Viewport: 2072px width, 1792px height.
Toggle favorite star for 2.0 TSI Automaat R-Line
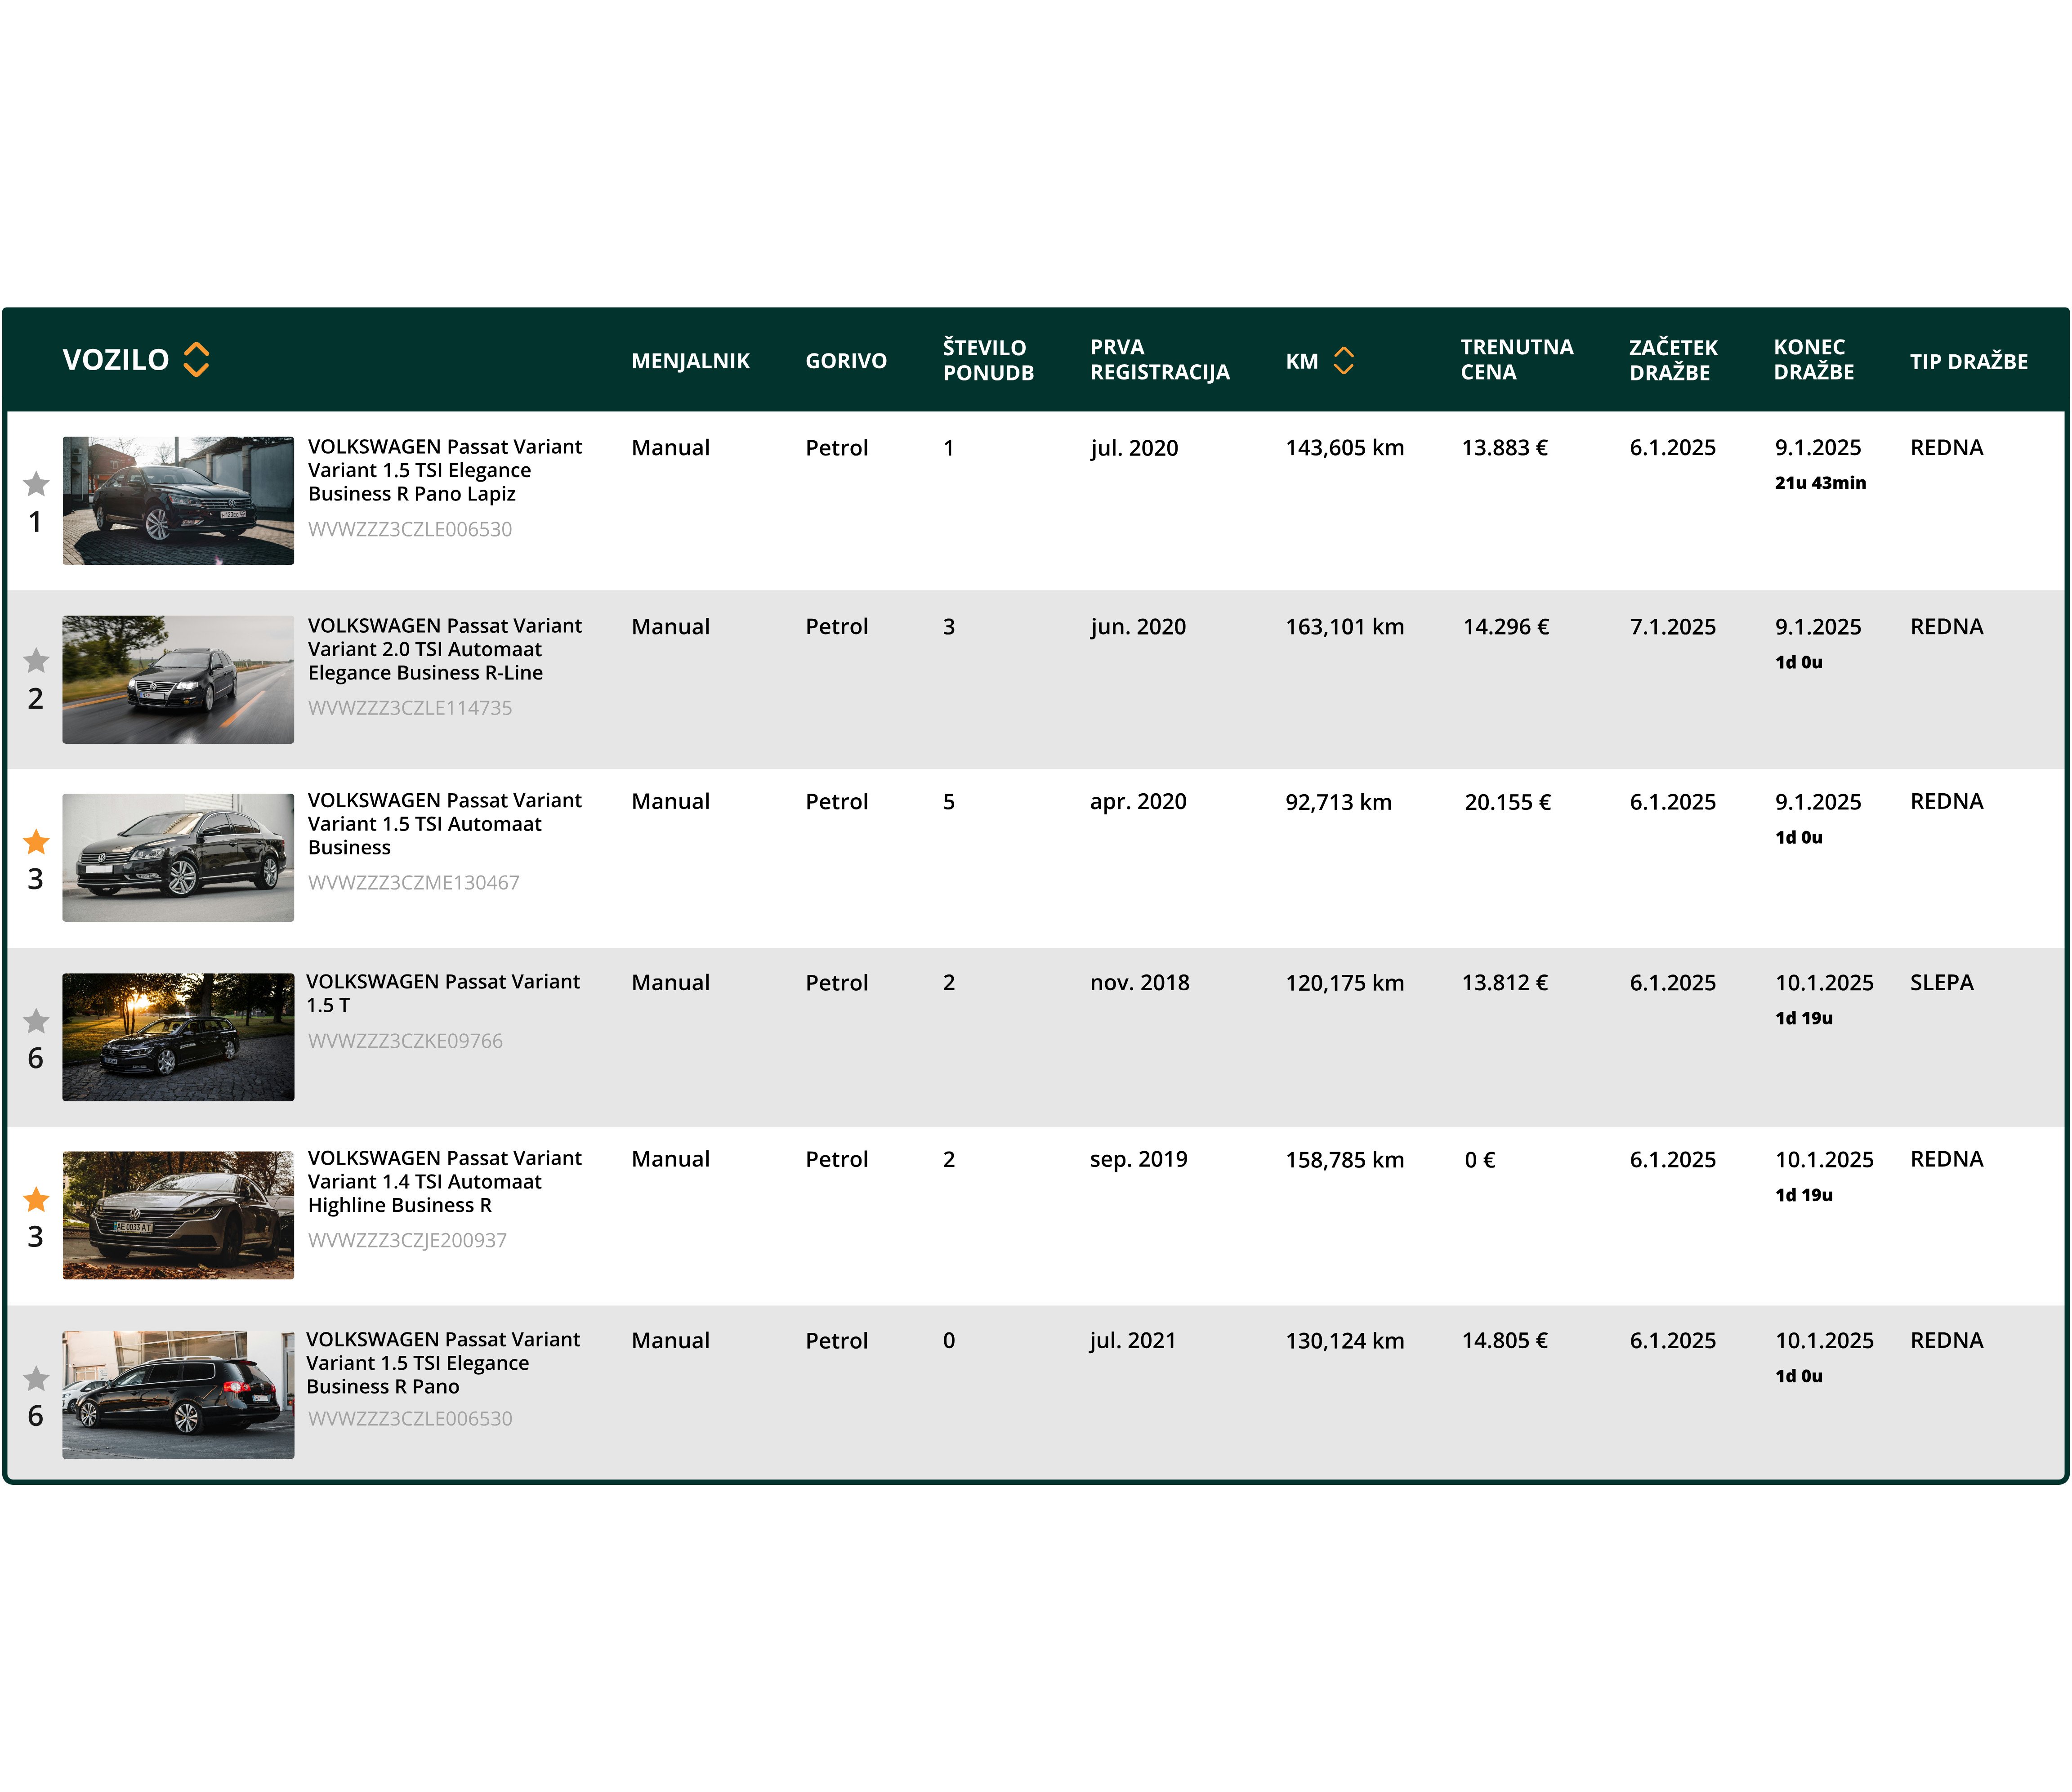tap(36, 661)
